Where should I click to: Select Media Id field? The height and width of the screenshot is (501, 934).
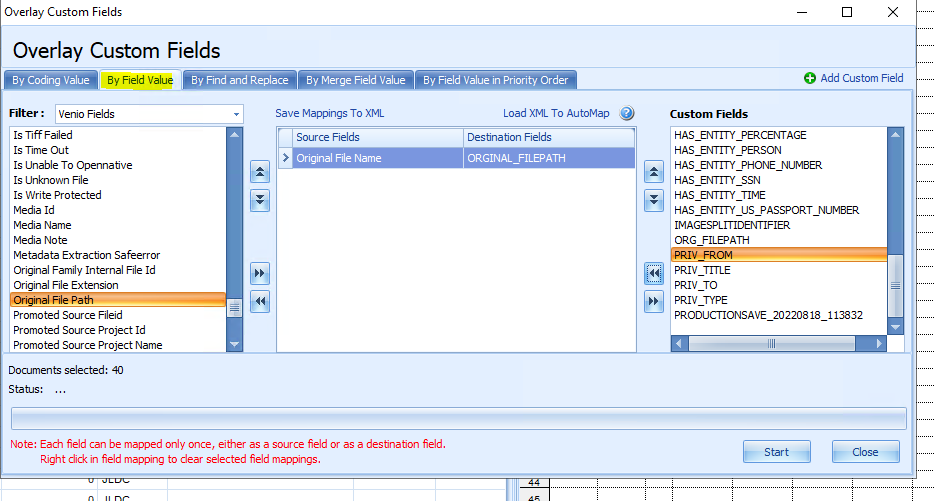tap(118, 210)
